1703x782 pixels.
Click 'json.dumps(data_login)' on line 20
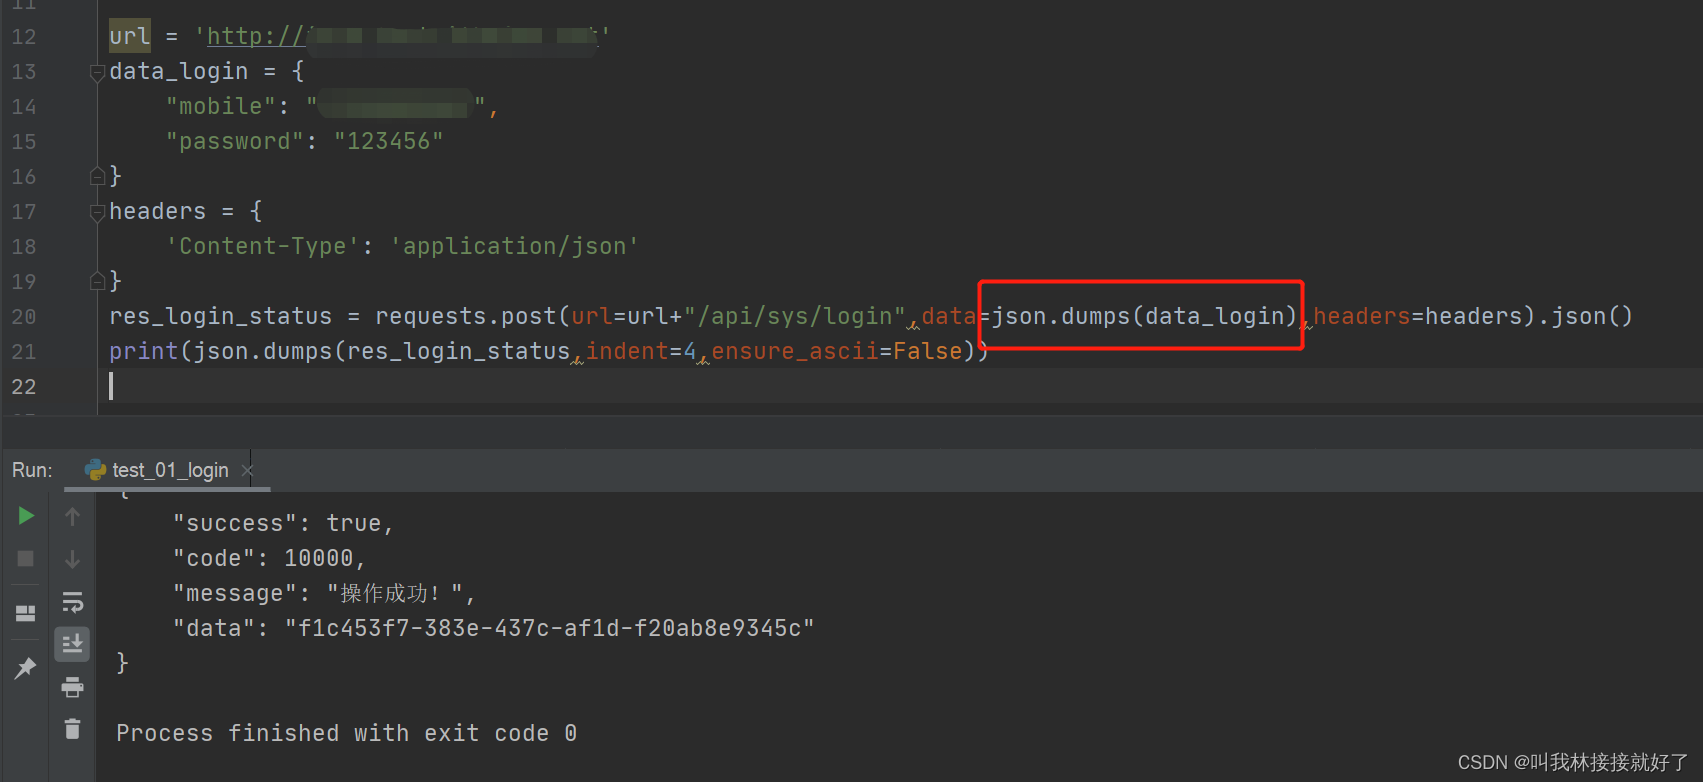coord(1144,316)
